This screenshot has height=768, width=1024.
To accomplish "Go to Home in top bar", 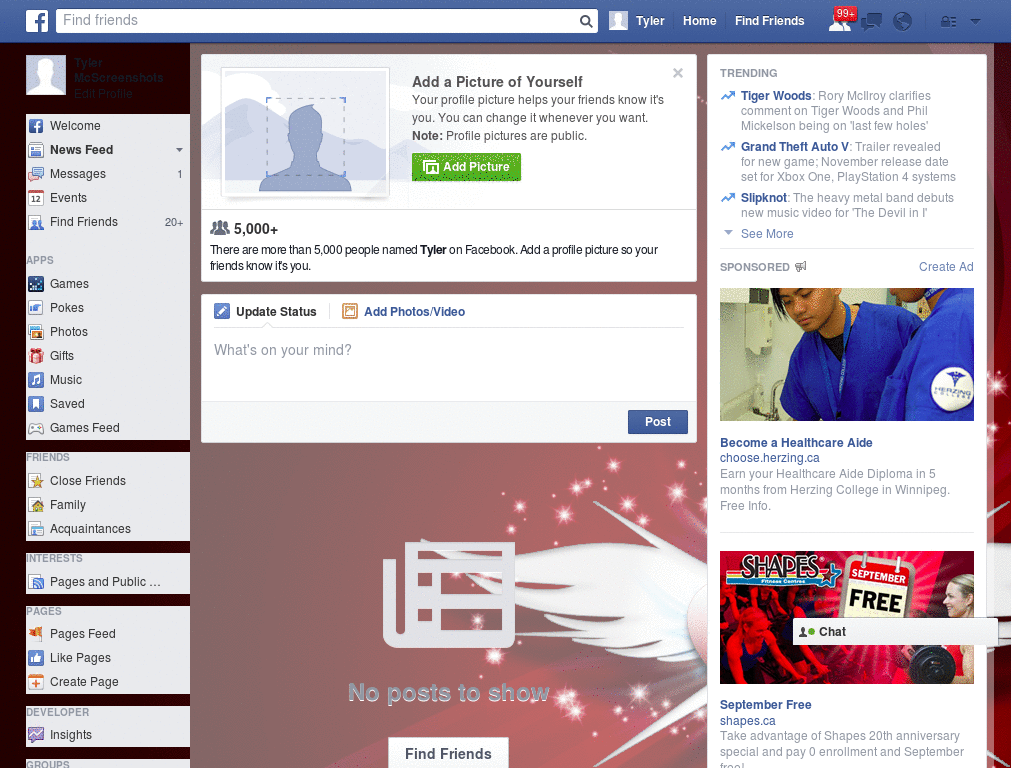I will point(699,21).
